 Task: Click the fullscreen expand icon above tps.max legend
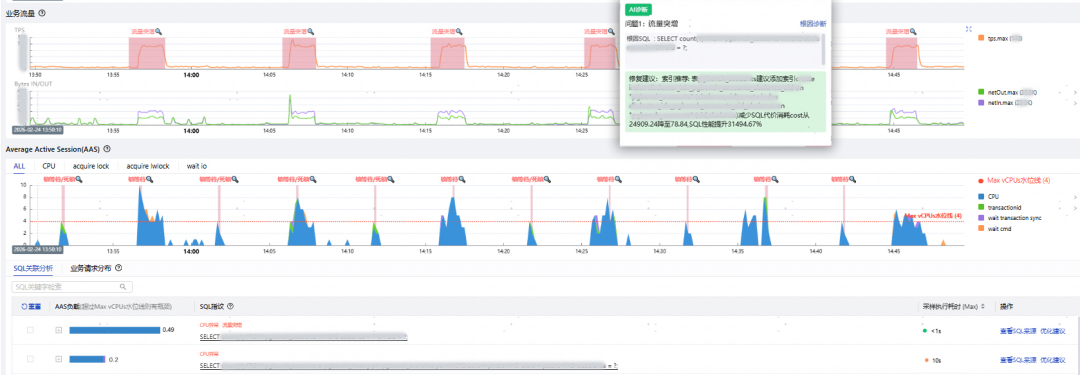(x=969, y=29)
